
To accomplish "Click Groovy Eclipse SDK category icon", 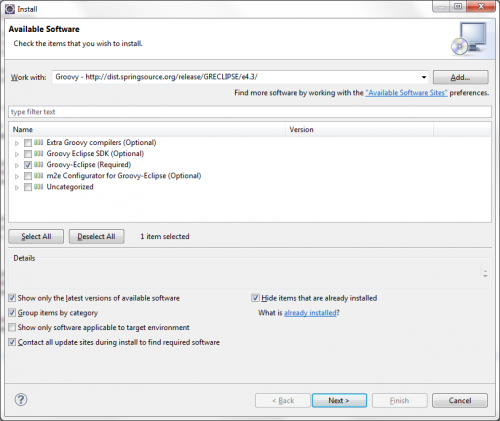I will tap(39, 153).
